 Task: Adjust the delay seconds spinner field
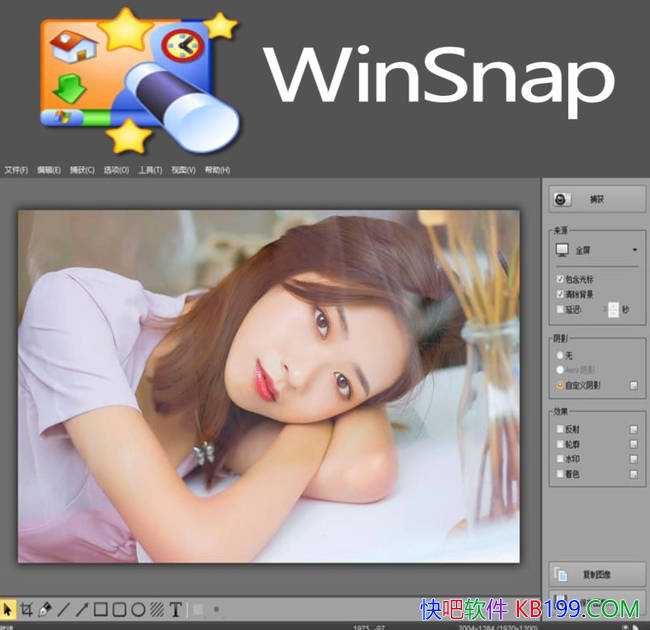point(613,309)
